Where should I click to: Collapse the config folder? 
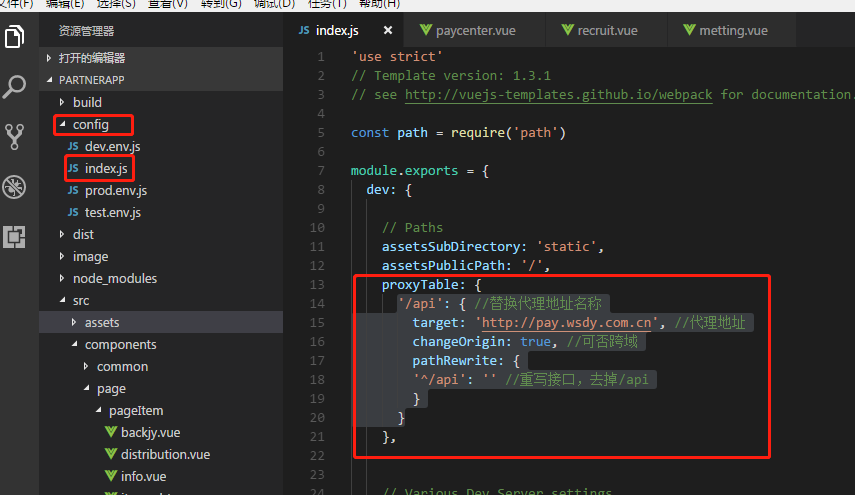162,125
